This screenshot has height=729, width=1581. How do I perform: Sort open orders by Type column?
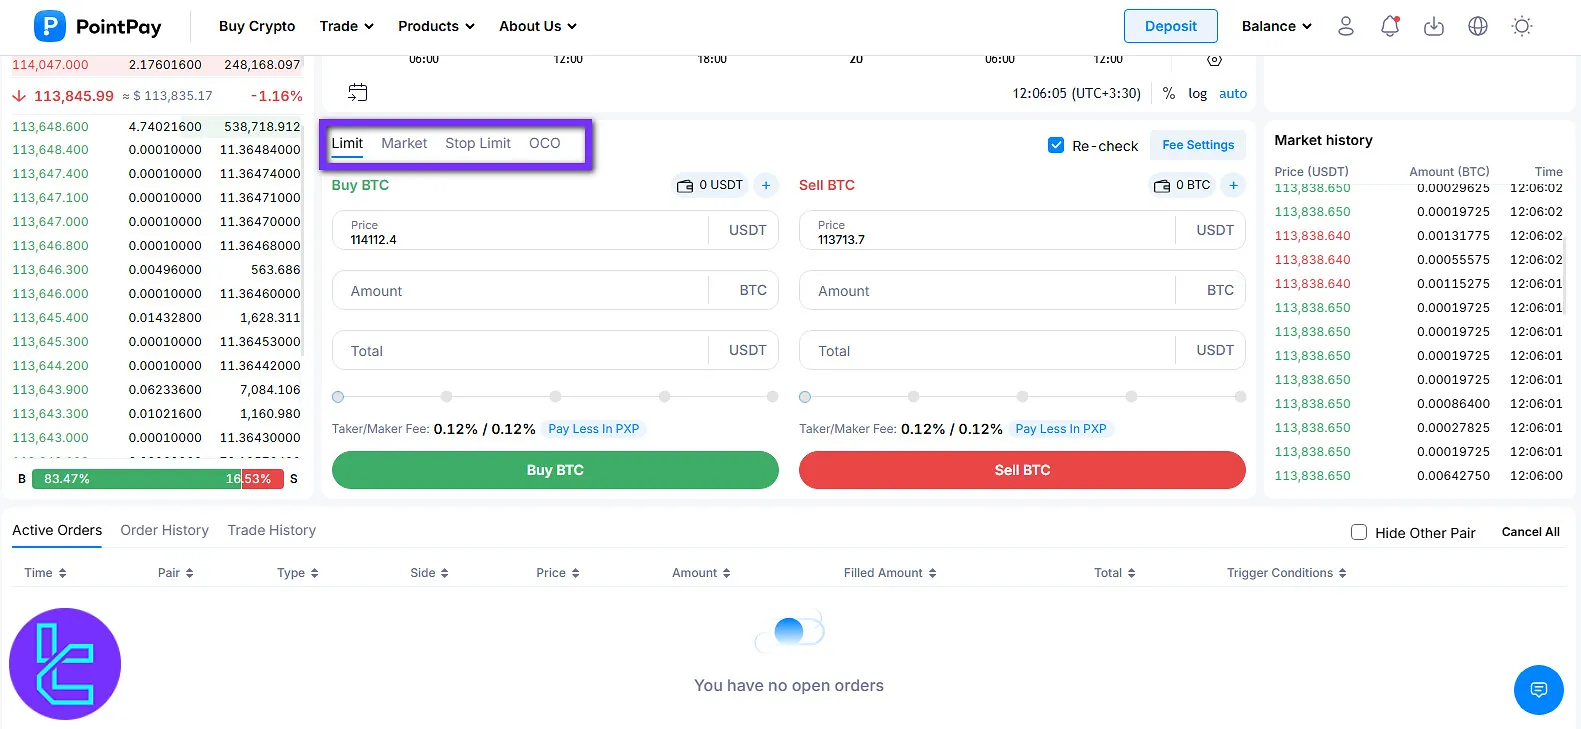pyautogui.click(x=298, y=573)
